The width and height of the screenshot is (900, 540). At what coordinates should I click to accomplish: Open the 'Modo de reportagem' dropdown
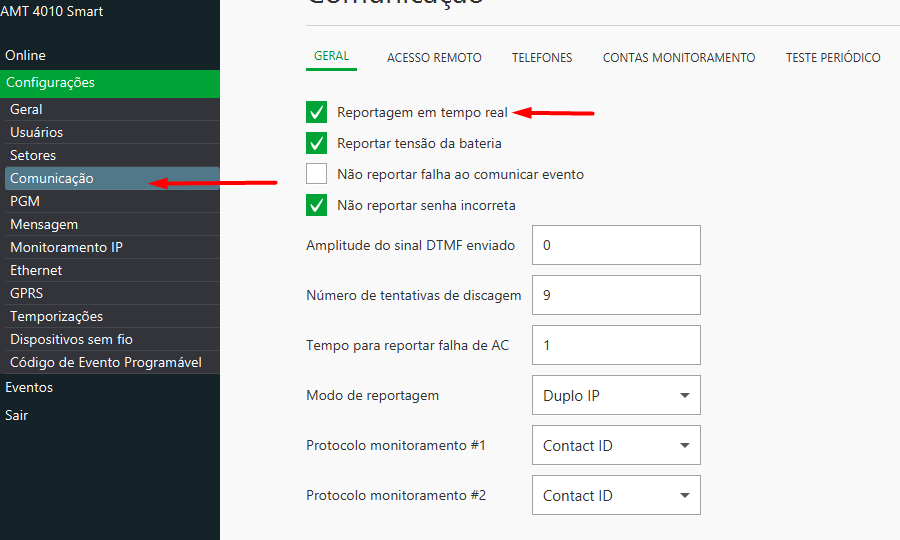[616, 395]
